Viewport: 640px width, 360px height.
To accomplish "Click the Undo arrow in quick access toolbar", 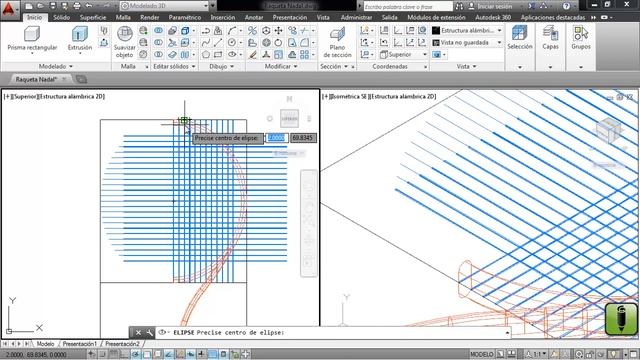I will (x=89, y=6).
